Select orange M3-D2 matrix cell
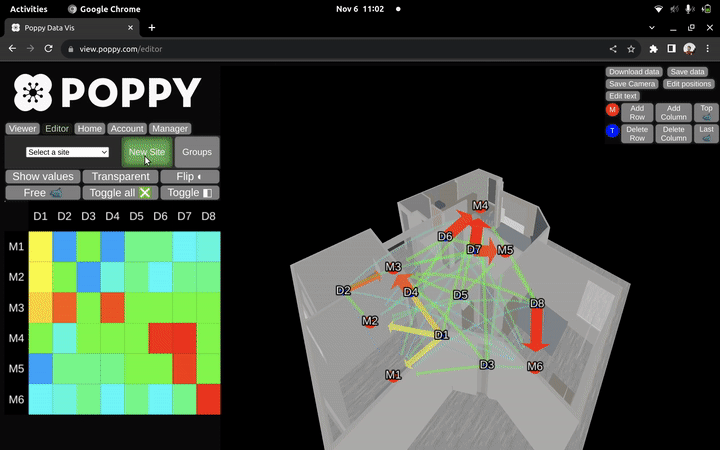 click(64, 308)
